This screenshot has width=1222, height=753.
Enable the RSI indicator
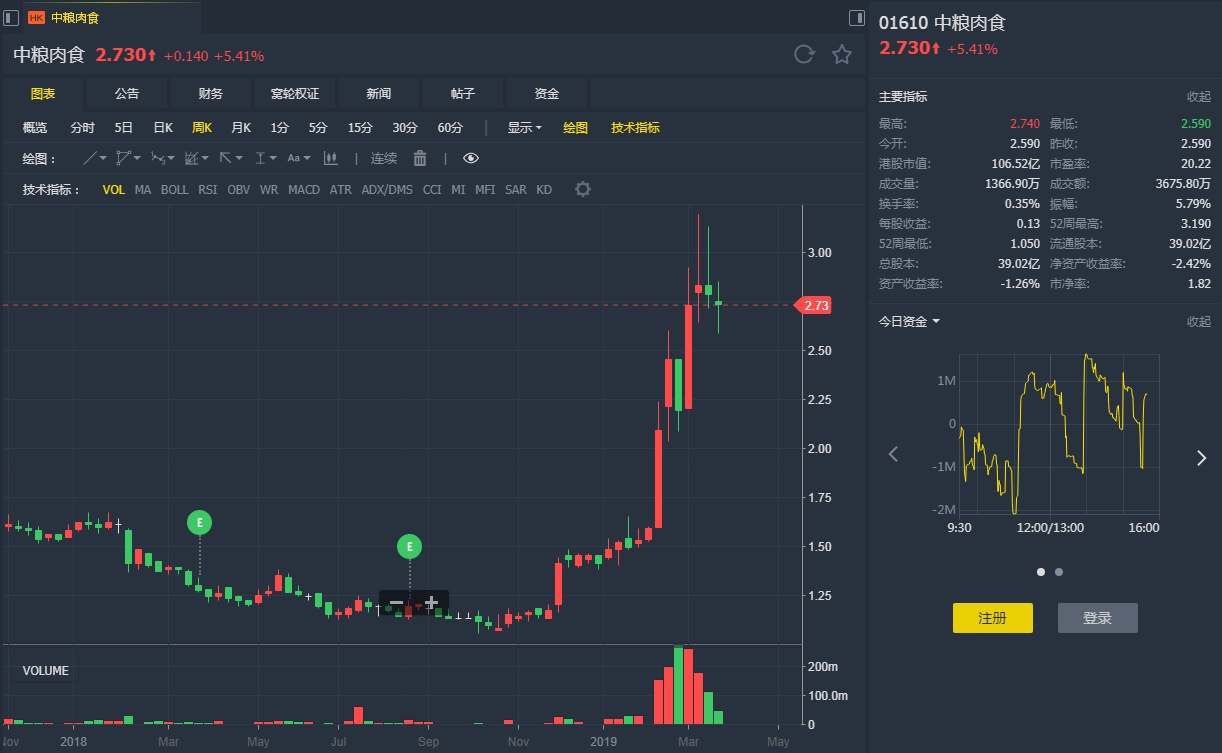[207, 189]
